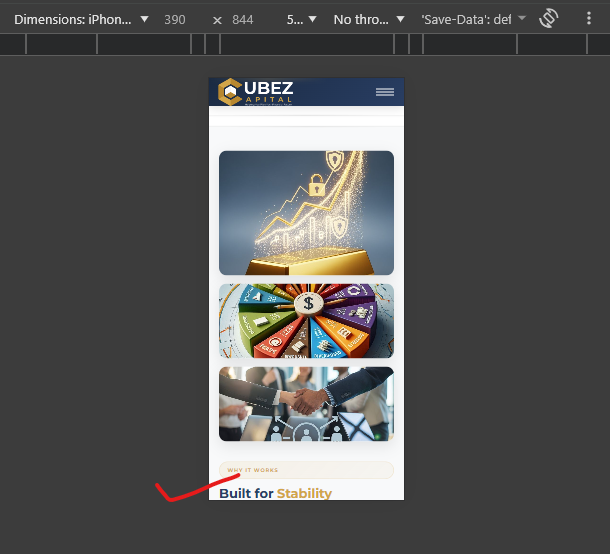Open the Save-Data setting dropdown

click(x=473, y=19)
